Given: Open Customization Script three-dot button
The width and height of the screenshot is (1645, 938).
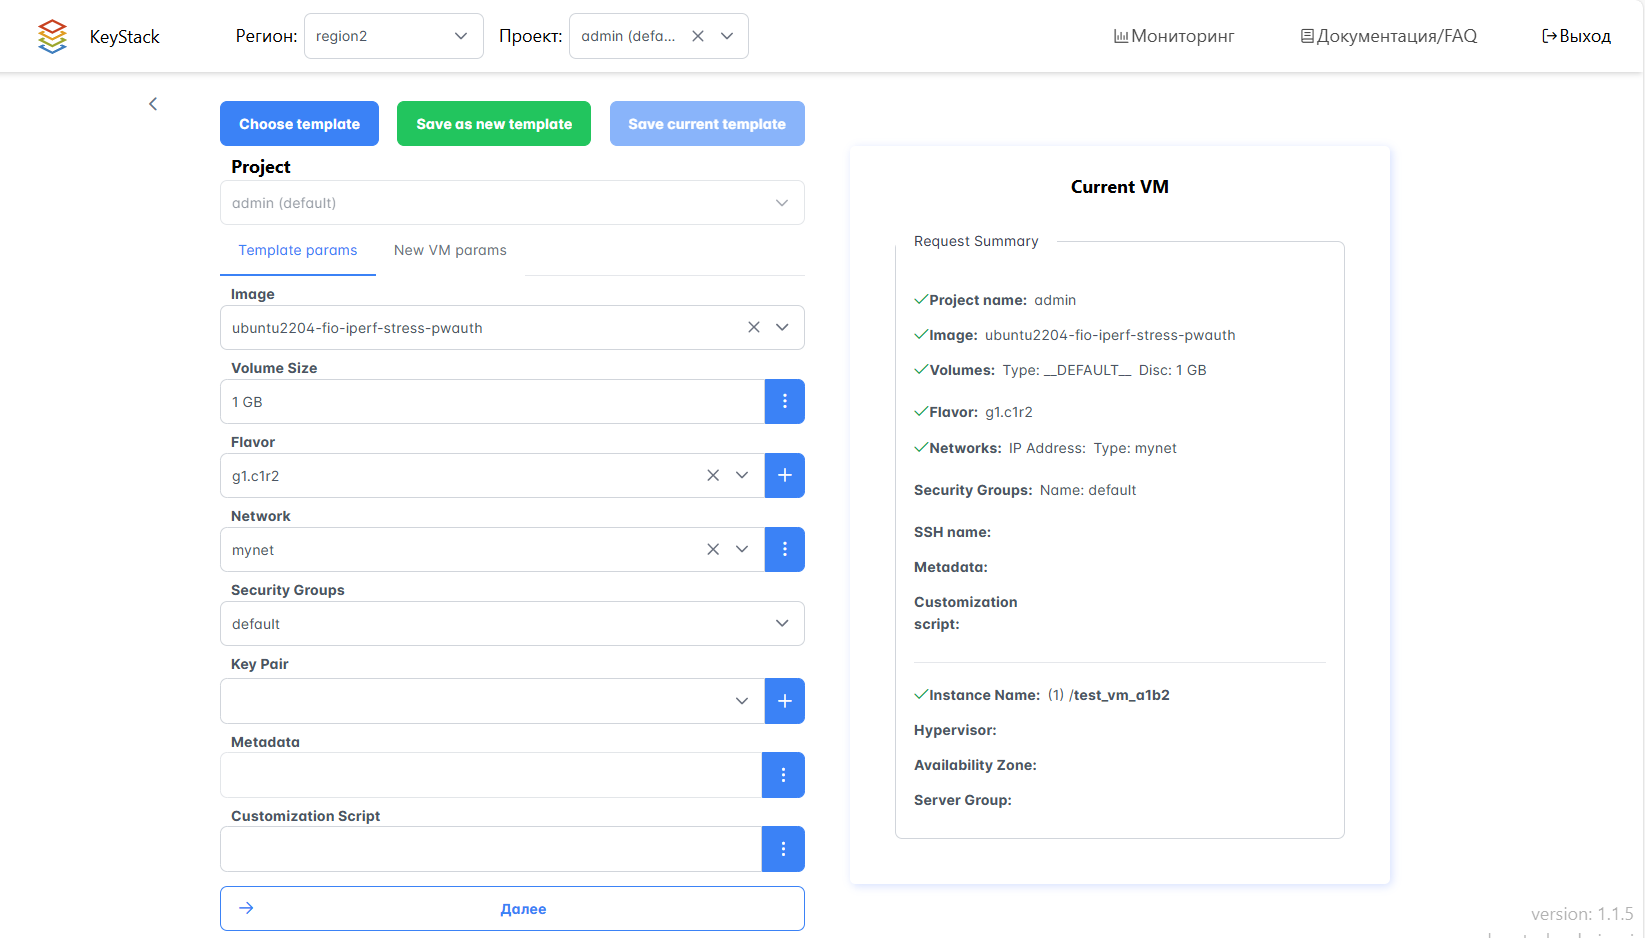Looking at the screenshot, I should (783, 849).
